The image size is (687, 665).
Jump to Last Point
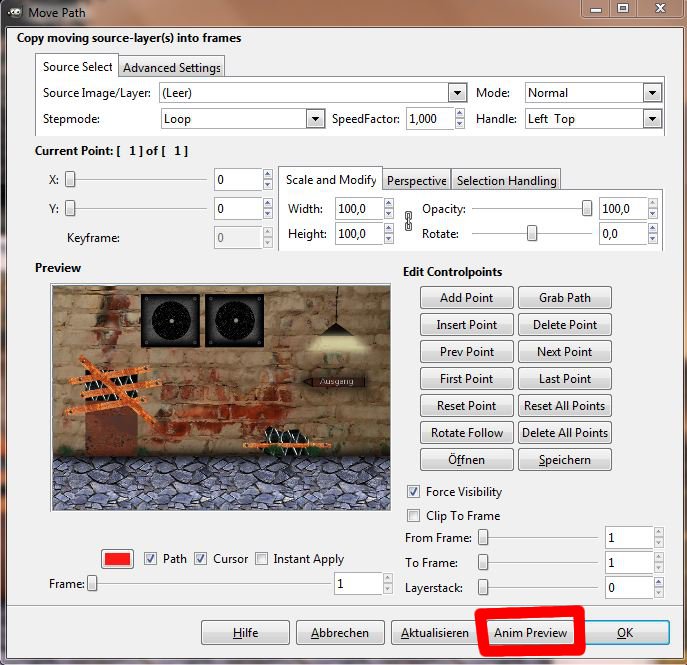coord(565,378)
